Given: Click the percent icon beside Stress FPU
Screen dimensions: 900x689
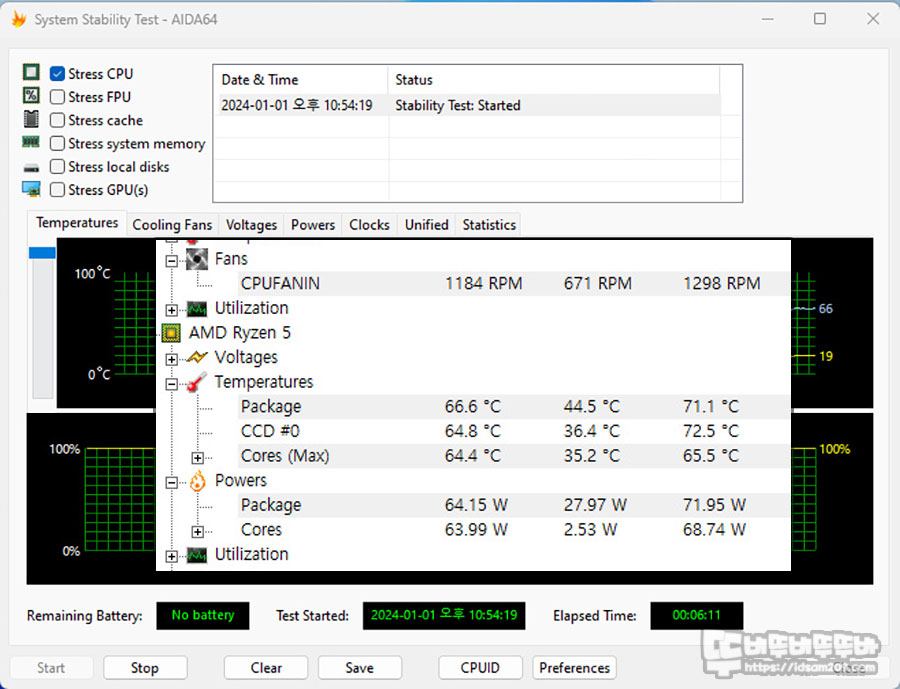Looking at the screenshot, I should click(31, 95).
